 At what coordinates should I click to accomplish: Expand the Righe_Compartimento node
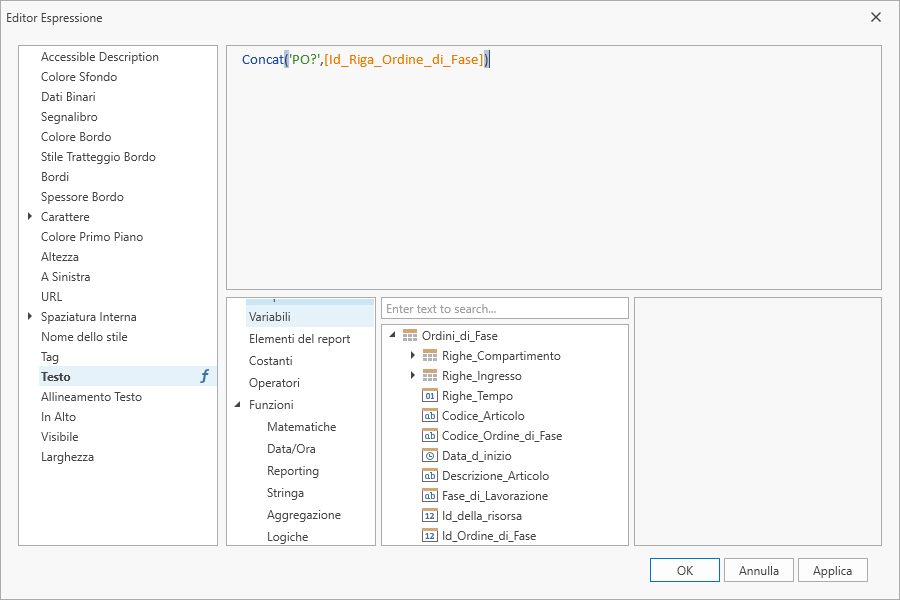412,355
